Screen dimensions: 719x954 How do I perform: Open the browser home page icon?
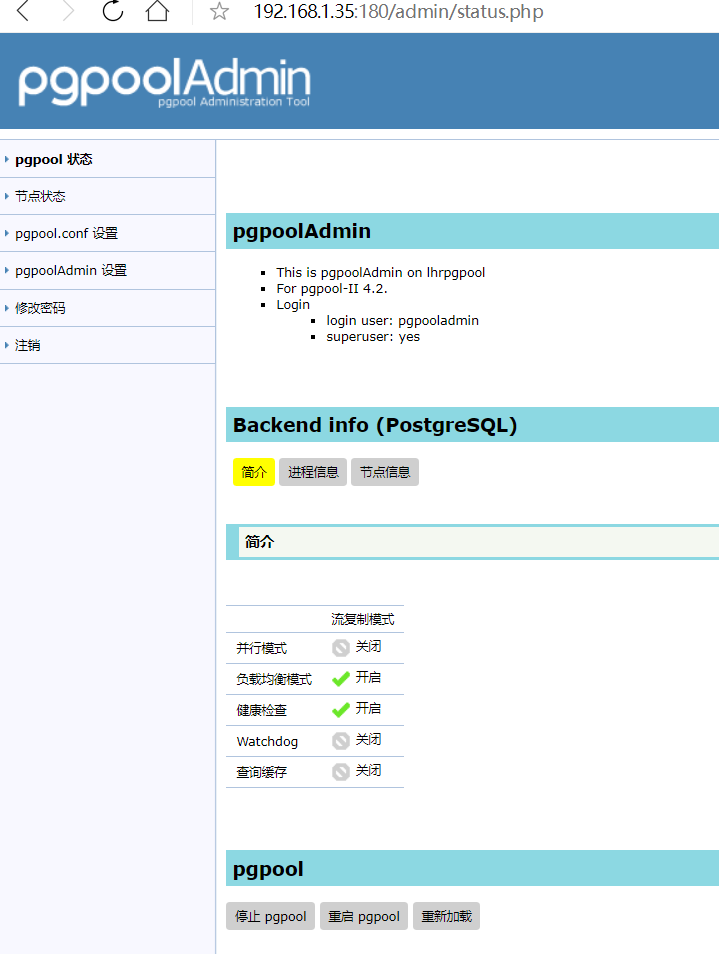[158, 10]
